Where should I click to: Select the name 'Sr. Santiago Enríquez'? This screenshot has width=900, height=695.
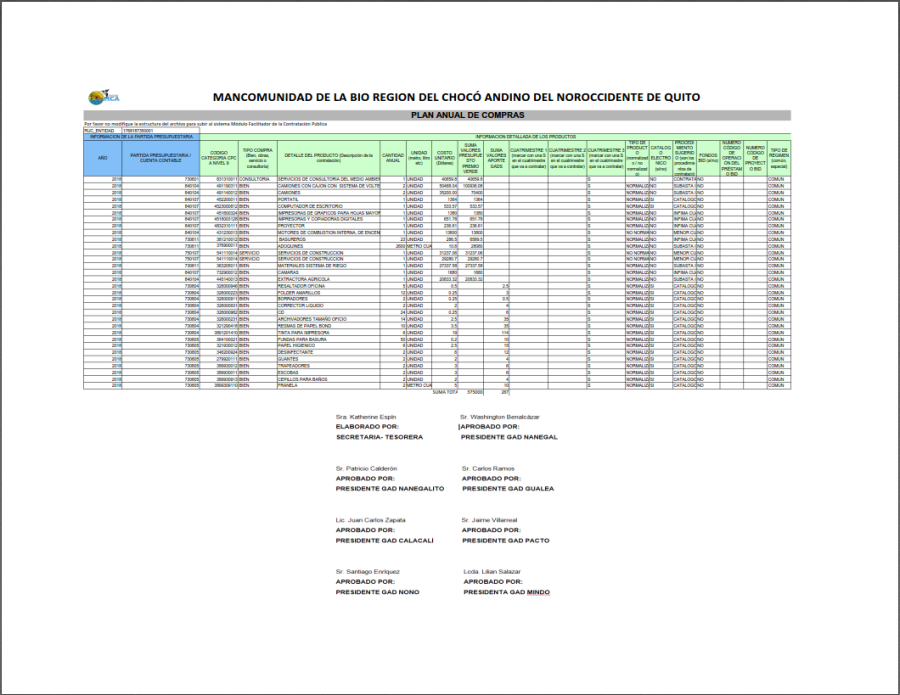pyautogui.click(x=368, y=572)
